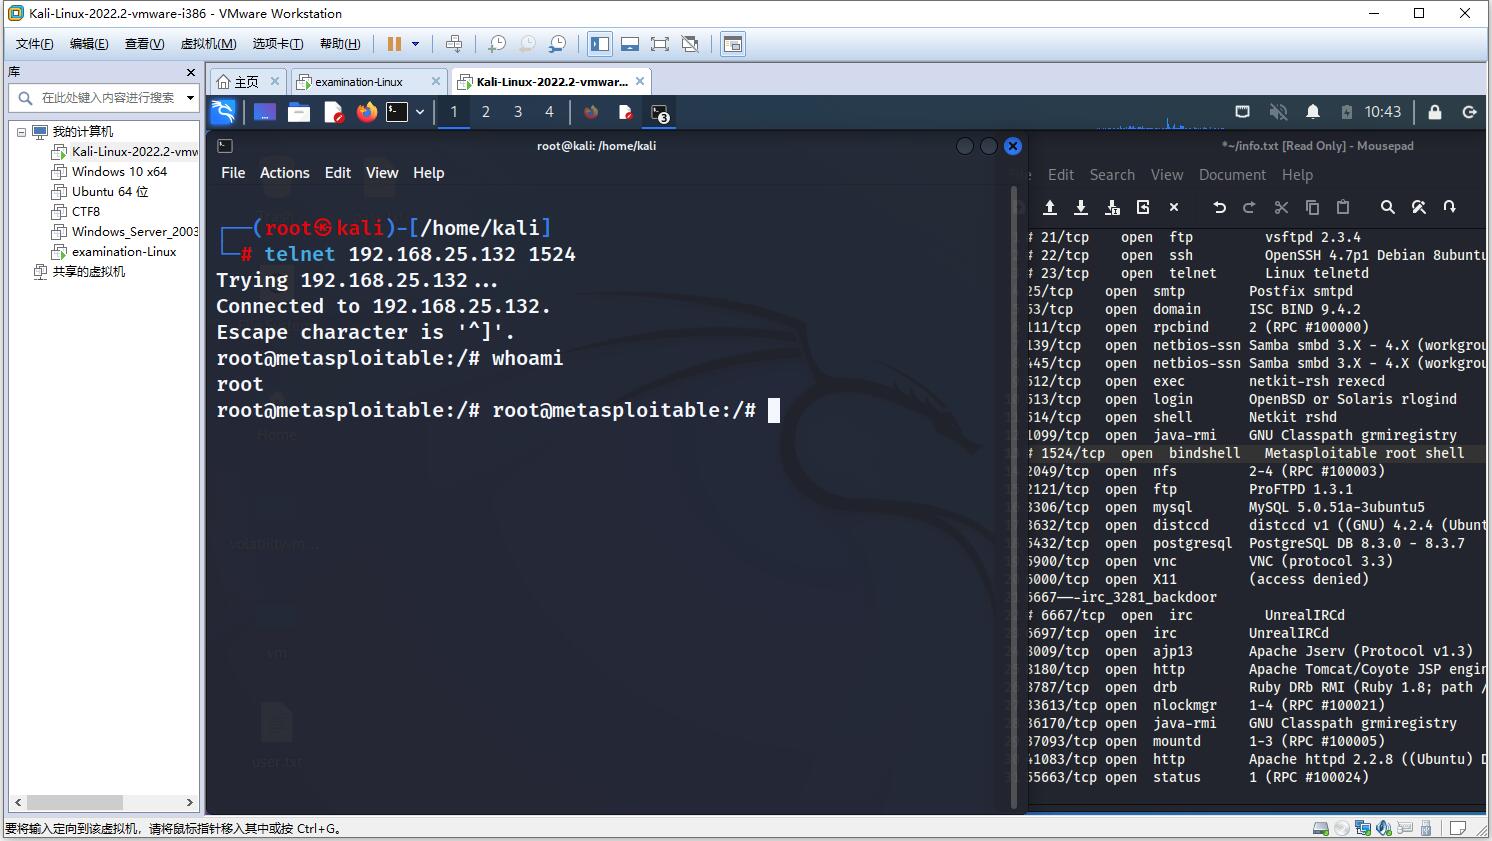The width and height of the screenshot is (1492, 841).
Task: Close the examination-Linux tab
Action: [435, 81]
